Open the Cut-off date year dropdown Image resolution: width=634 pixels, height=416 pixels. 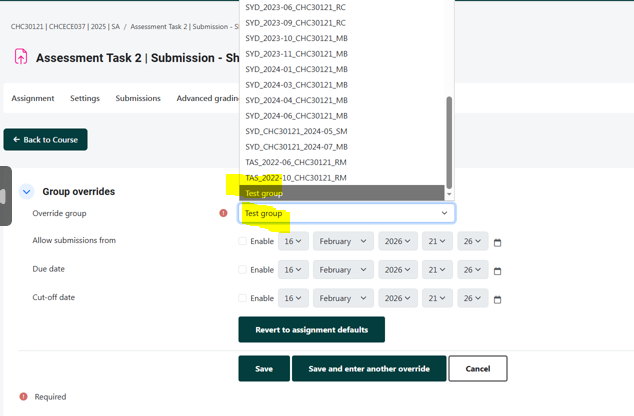(x=397, y=298)
